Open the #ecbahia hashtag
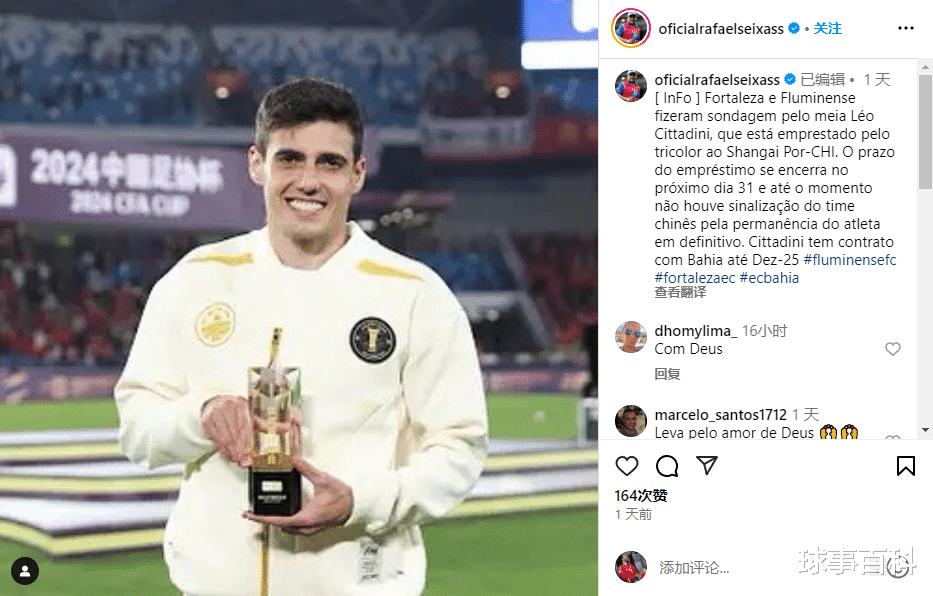 (x=769, y=278)
